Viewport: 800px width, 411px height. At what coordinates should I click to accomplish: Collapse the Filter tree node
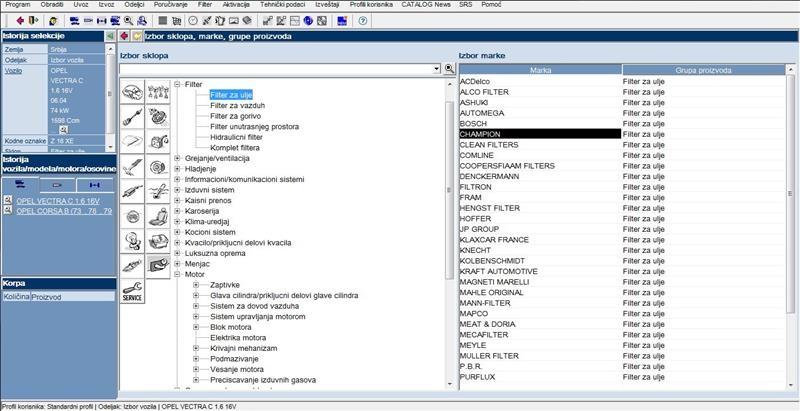point(178,85)
